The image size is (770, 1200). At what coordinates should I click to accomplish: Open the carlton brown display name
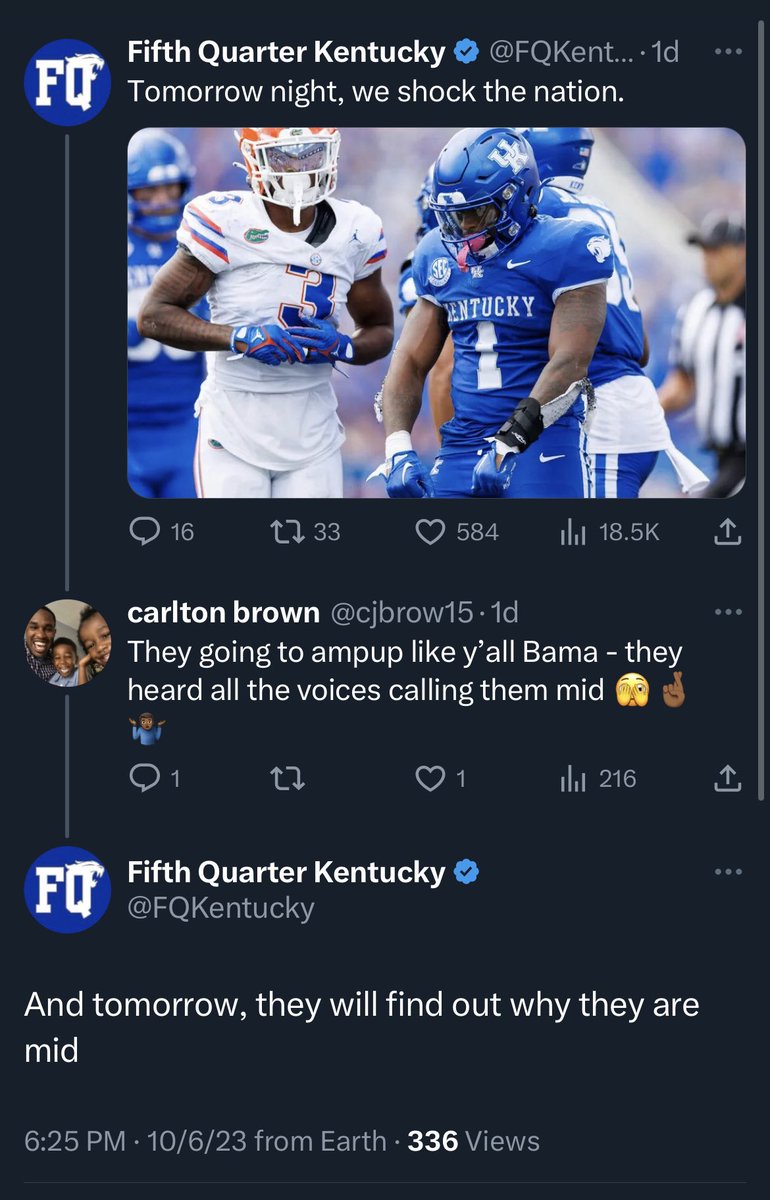224,612
